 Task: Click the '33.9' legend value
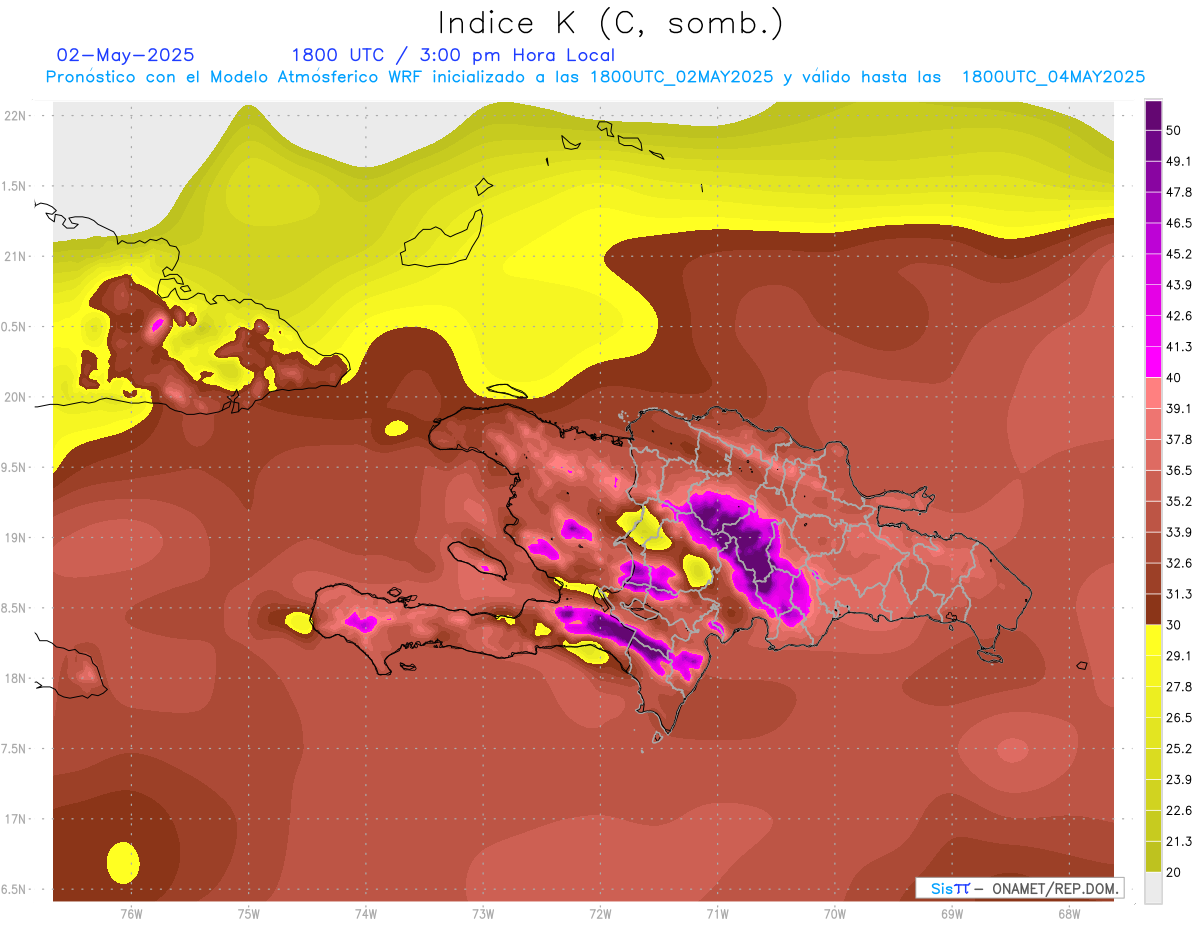(1179, 532)
